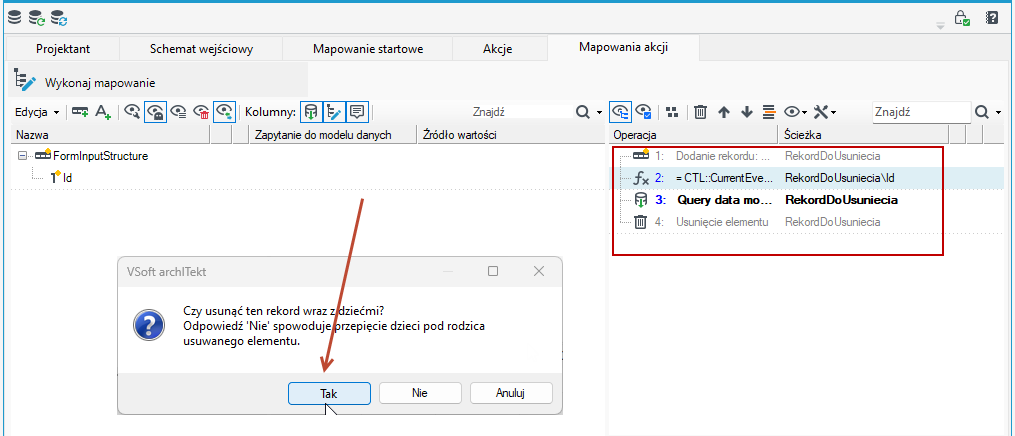Switch to the Schemat wejściowy tab
This screenshot has width=1015, height=436.
click(x=201, y=49)
